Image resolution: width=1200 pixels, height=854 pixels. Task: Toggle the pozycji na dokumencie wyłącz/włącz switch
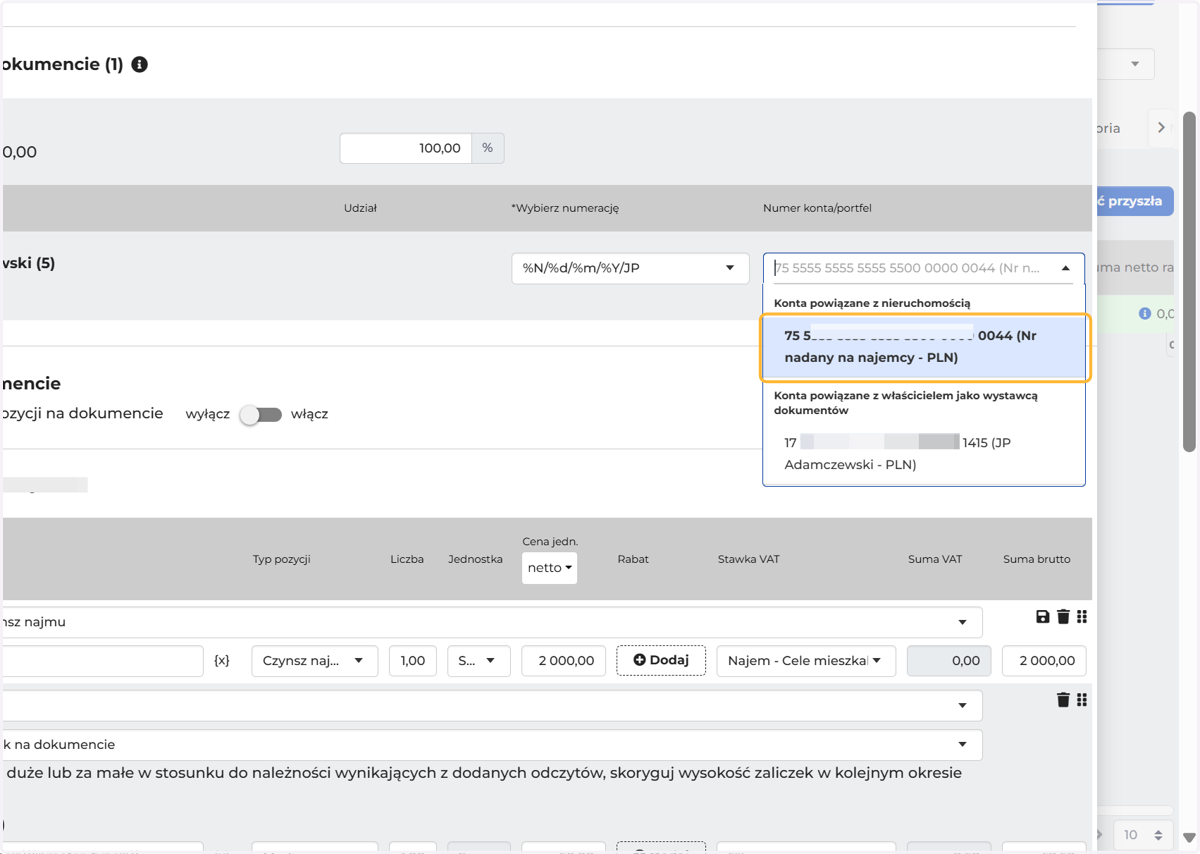tap(261, 414)
